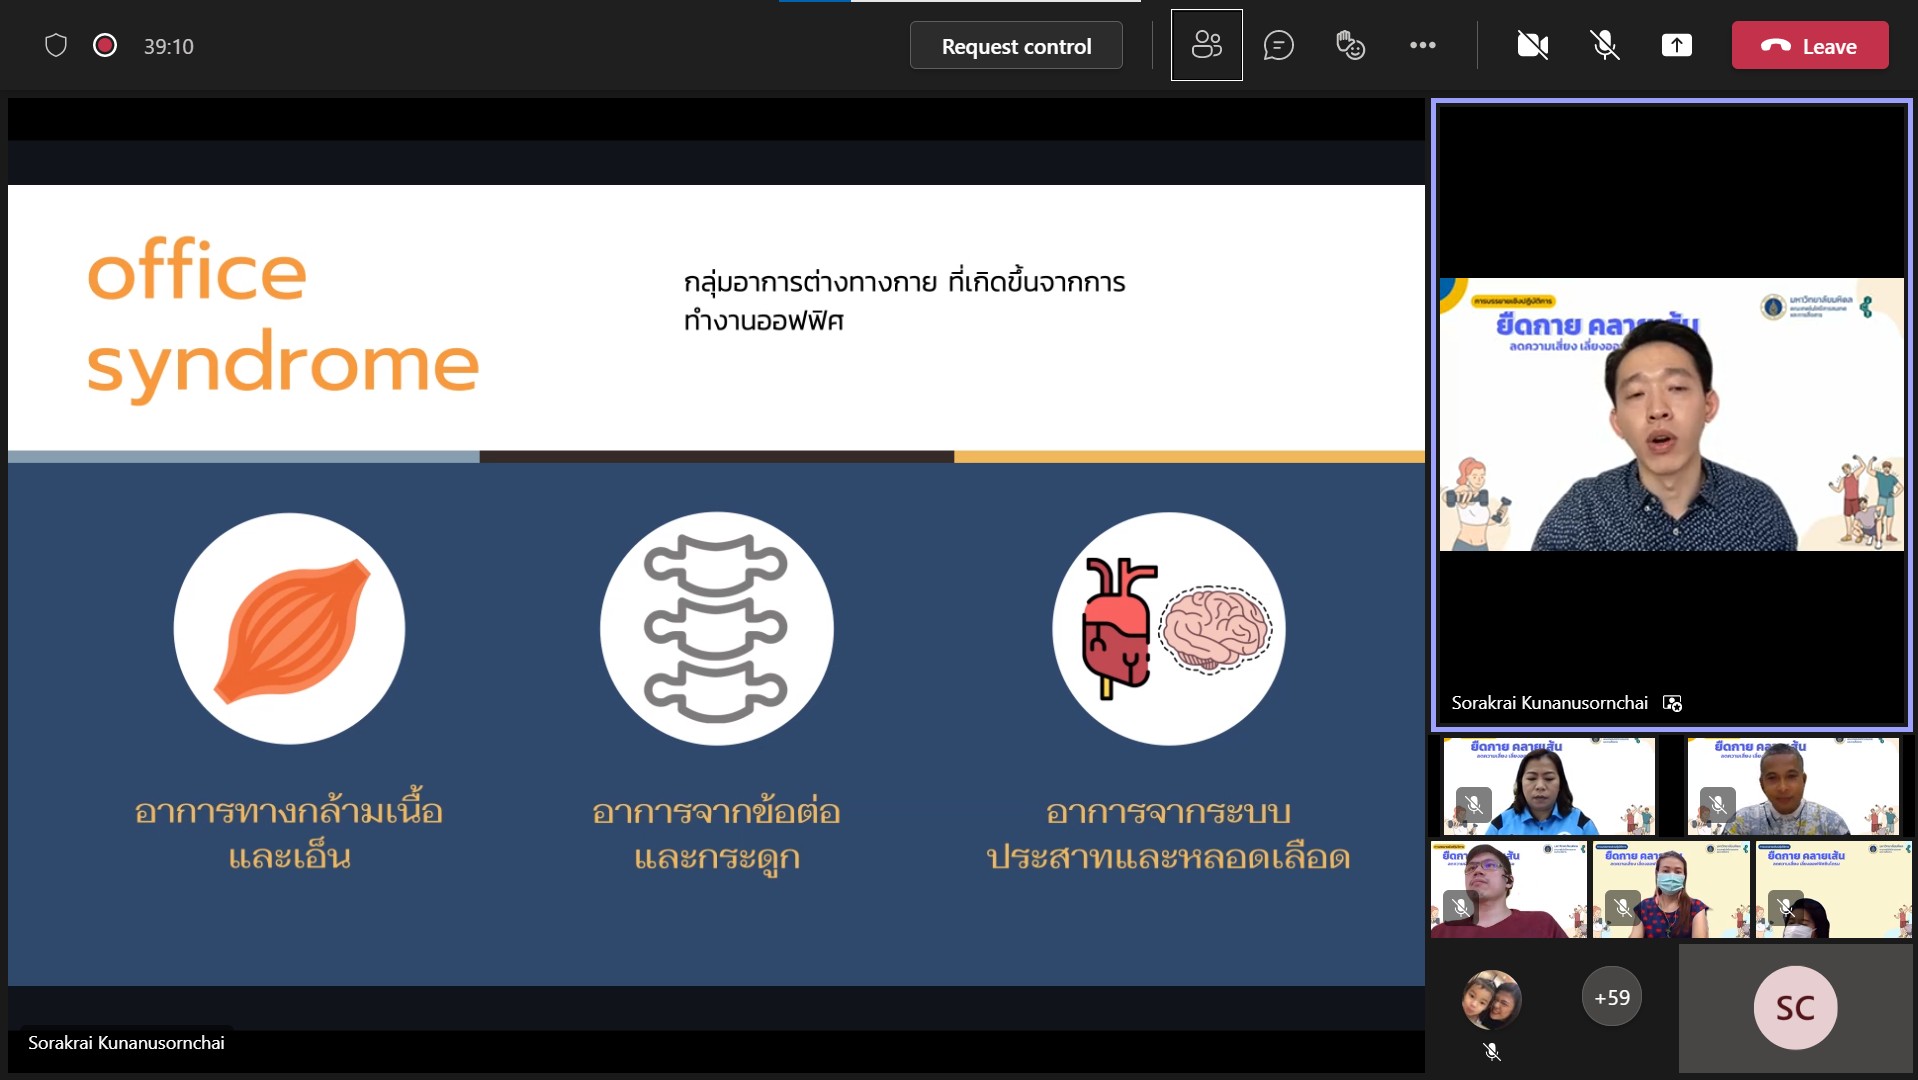Click the spine icon on shared slide
The width and height of the screenshot is (1918, 1080).
click(716, 629)
